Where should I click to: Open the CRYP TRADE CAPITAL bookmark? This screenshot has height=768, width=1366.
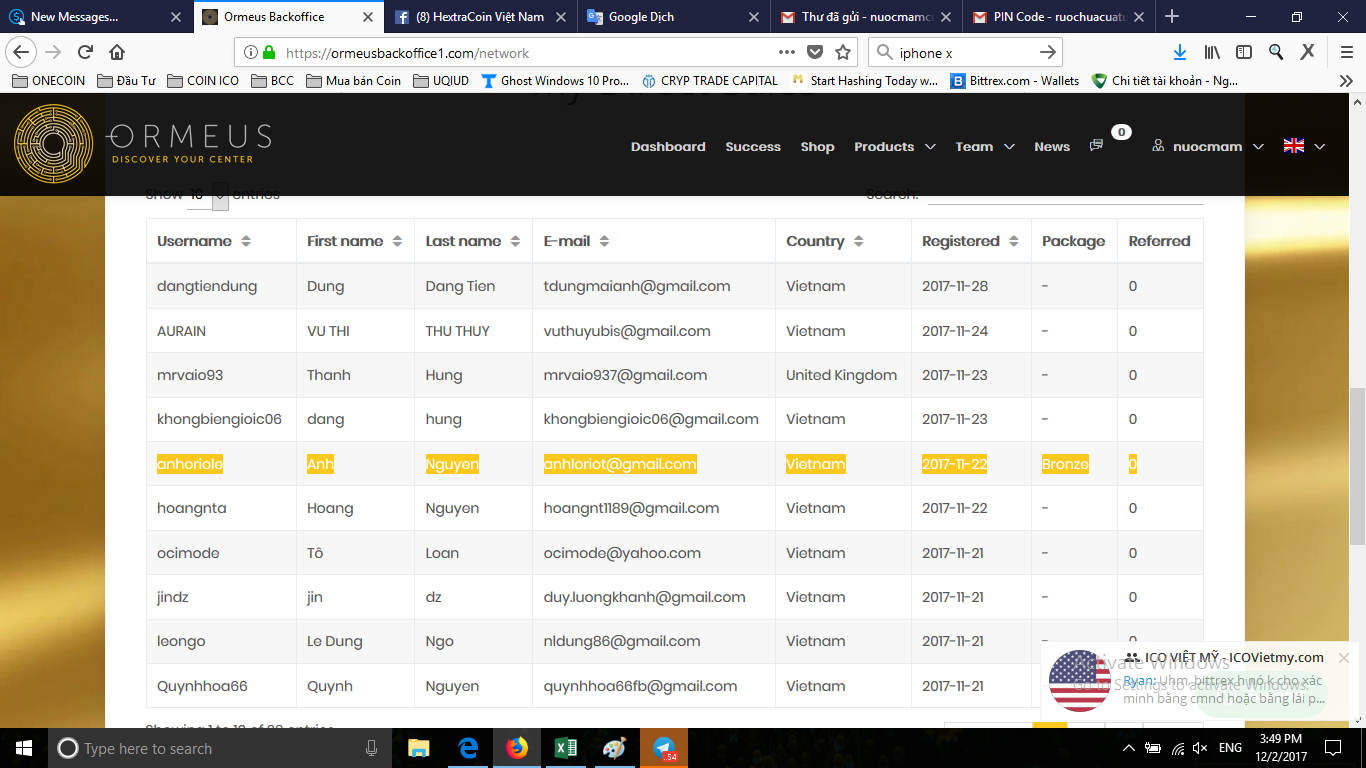[709, 81]
